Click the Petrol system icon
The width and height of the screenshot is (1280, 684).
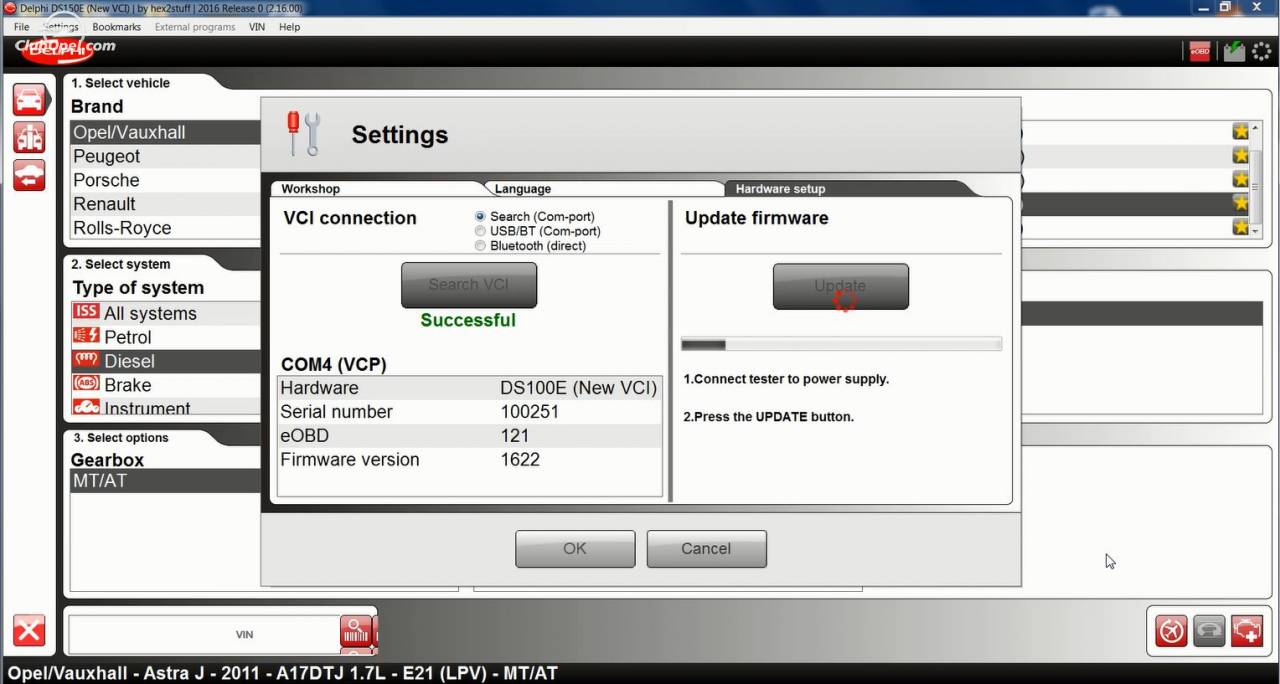86,336
